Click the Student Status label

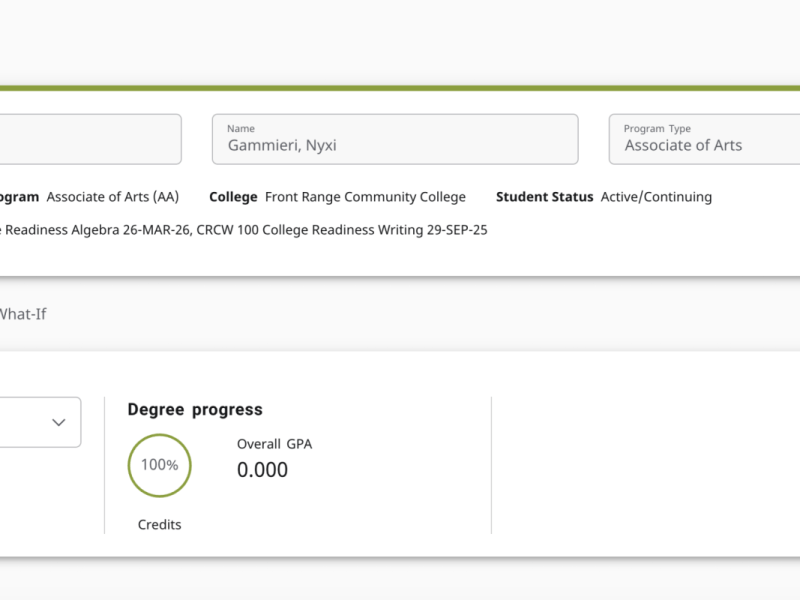click(544, 197)
